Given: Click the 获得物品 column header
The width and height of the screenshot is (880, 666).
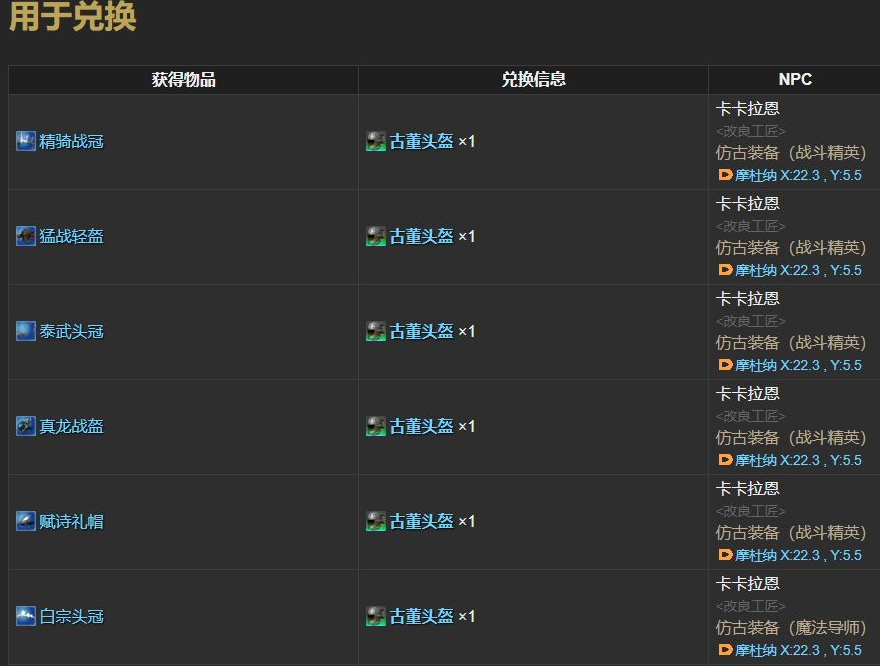Looking at the screenshot, I should tap(184, 80).
